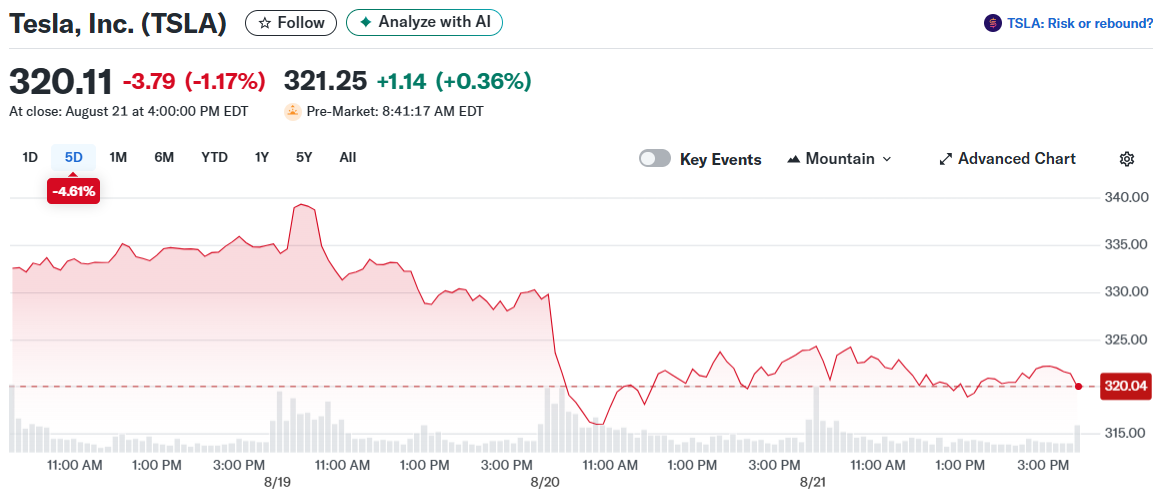Click the 330.00 y-axis label

tap(1125, 292)
